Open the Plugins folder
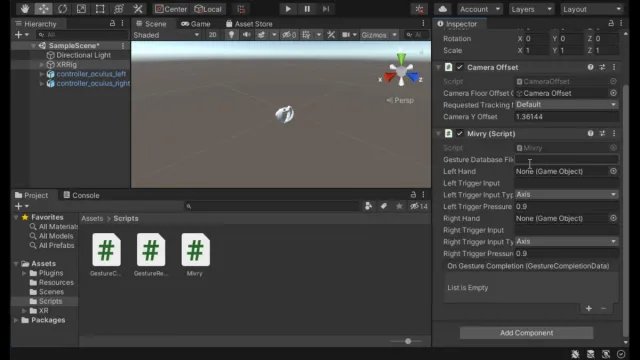The image size is (640, 360). 51,273
